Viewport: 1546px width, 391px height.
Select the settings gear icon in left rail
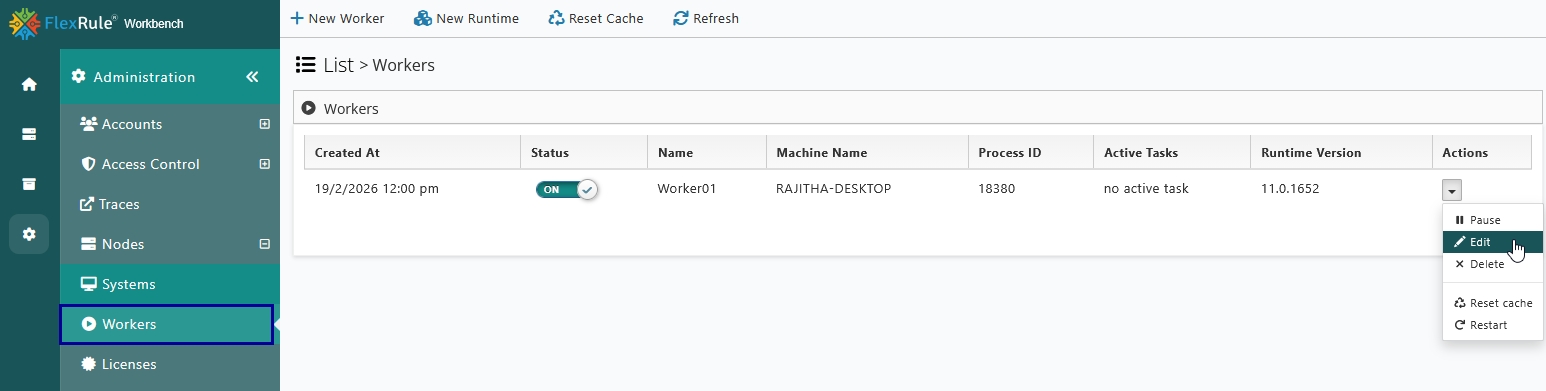click(x=29, y=234)
